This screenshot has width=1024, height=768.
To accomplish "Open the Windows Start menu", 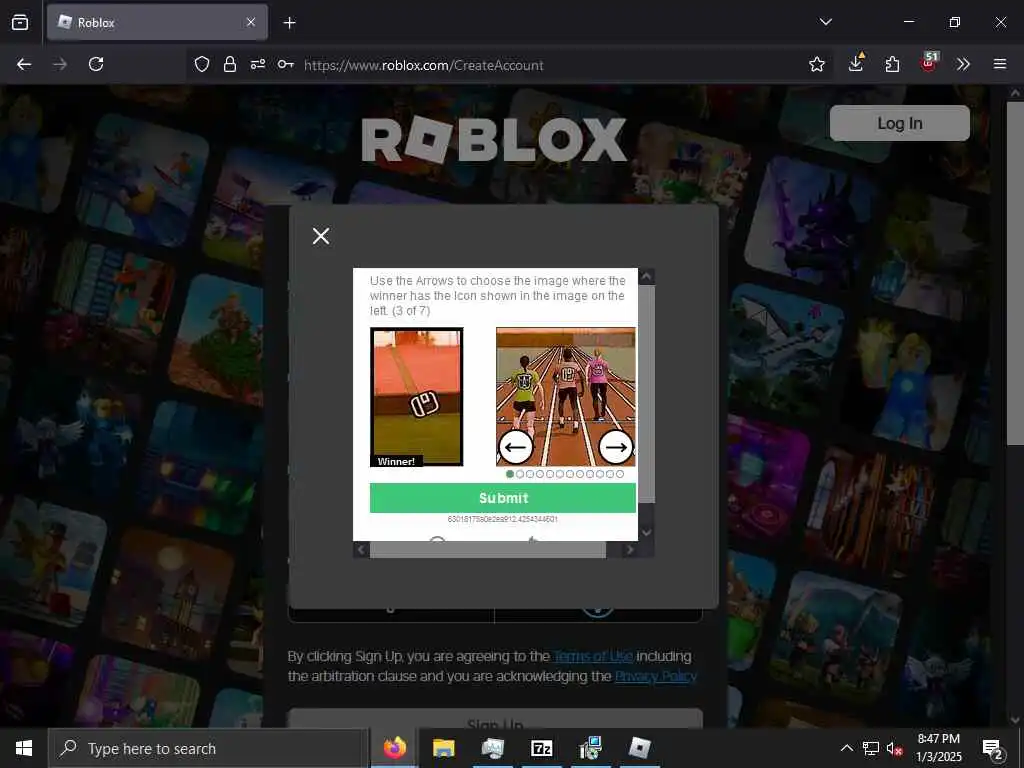I will [x=24, y=748].
